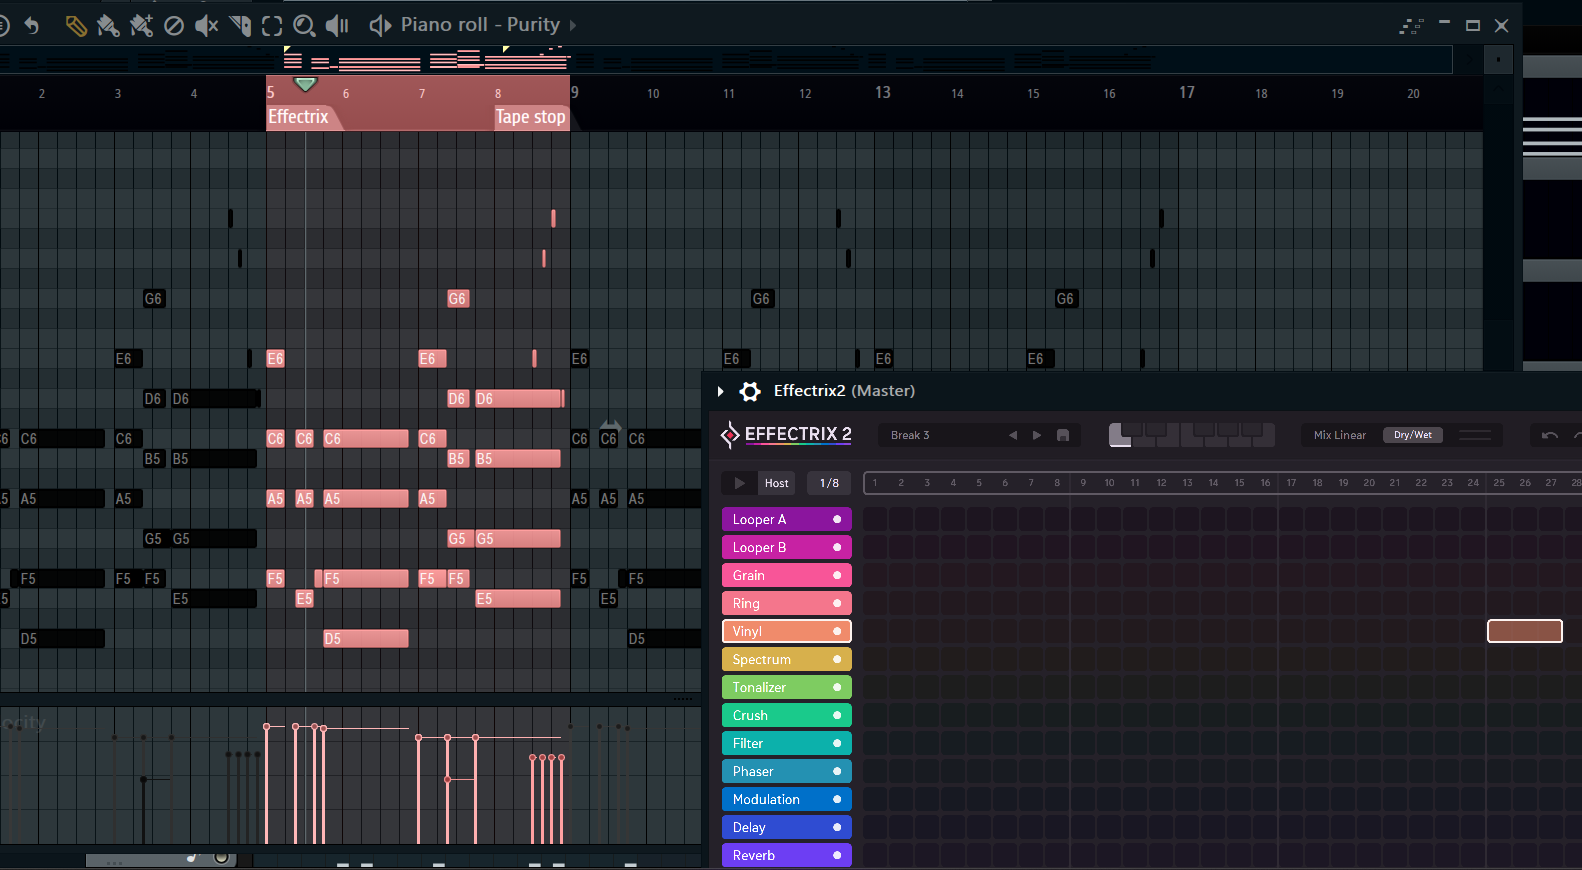The image size is (1582, 870).
Task: Save the Effectrix preset disk icon
Action: point(1063,435)
